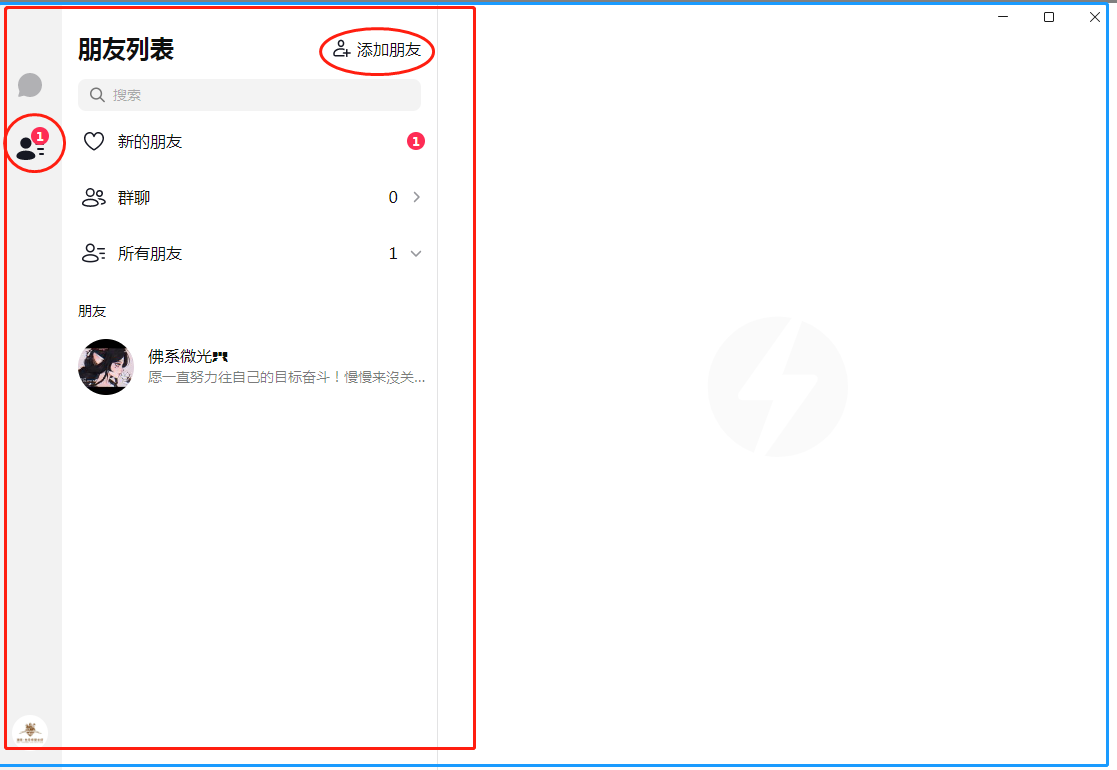Click the 佛系微光 avatar thumbnail
The image size is (1117, 770).
click(x=106, y=367)
